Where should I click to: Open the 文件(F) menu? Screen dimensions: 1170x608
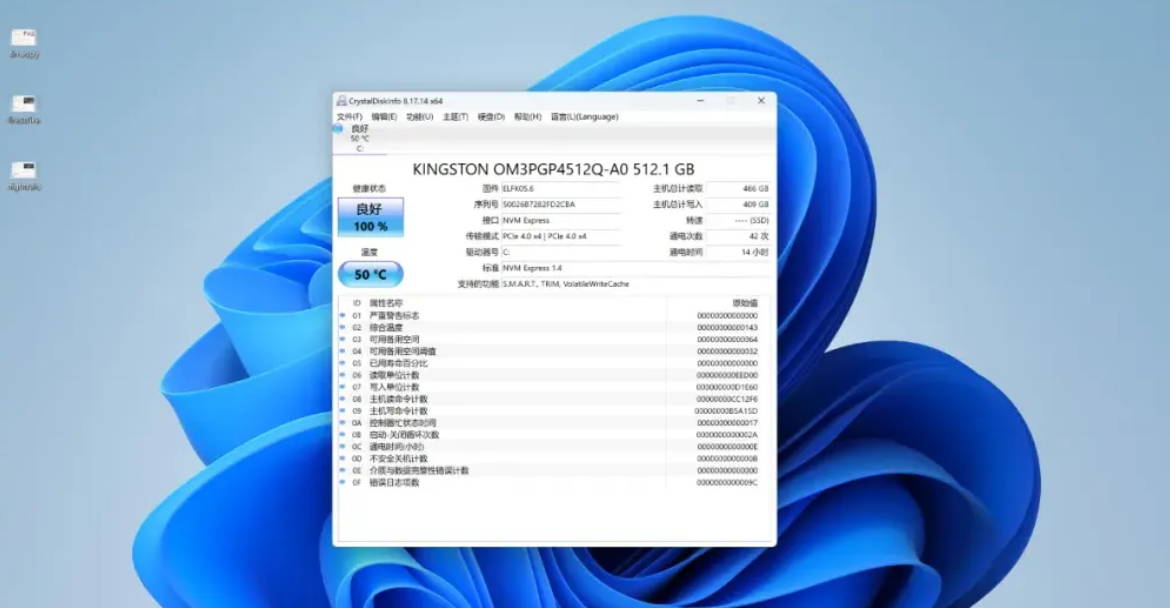point(349,117)
